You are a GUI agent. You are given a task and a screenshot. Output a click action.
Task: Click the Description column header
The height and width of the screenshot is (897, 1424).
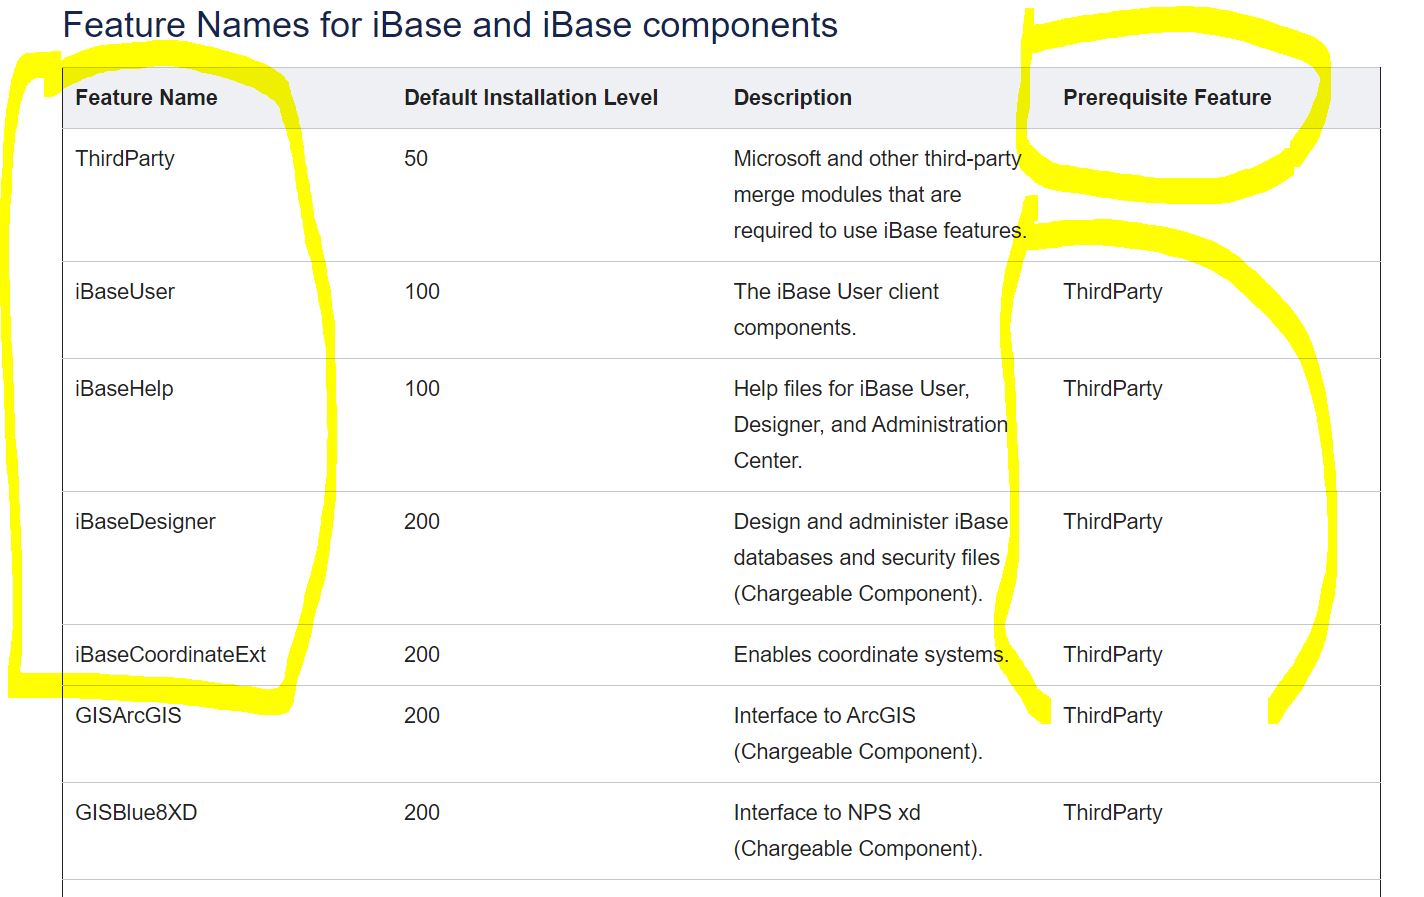[792, 97]
